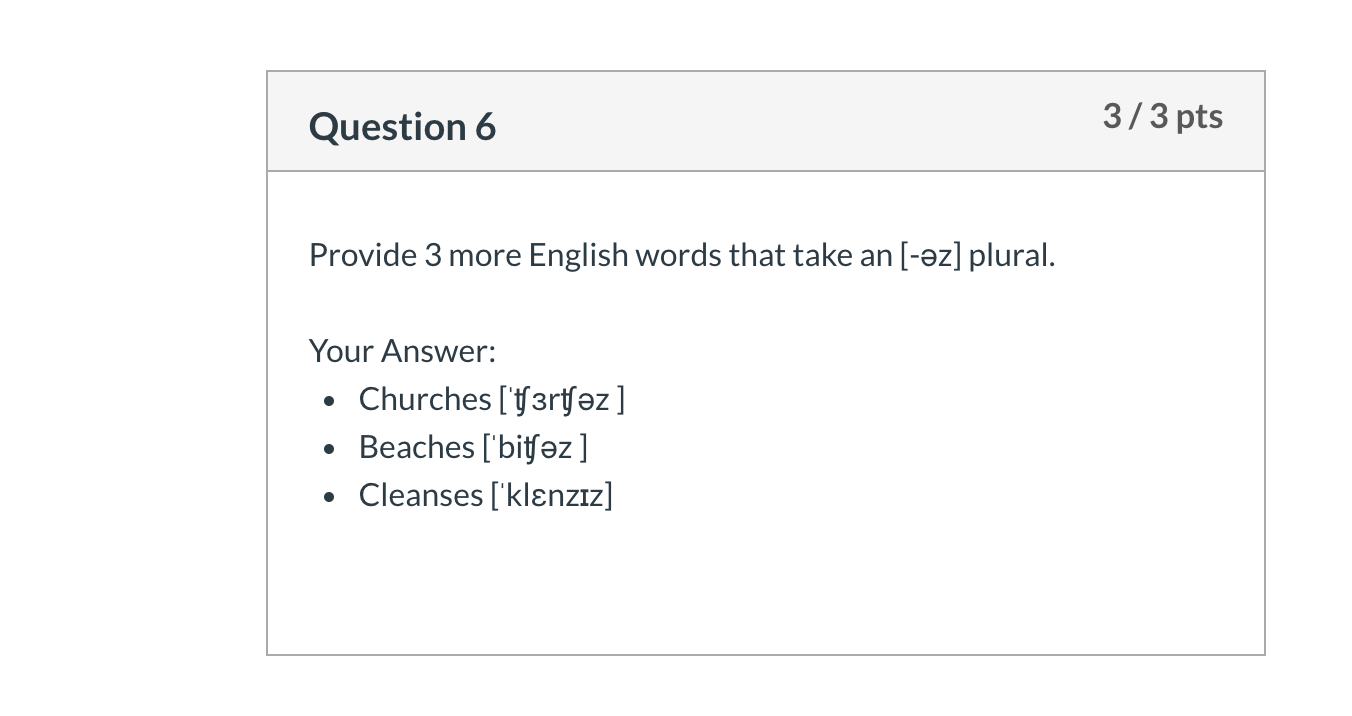Click the Cleanses IPA transcription [ˈklɛnzɪz]

click(x=551, y=495)
